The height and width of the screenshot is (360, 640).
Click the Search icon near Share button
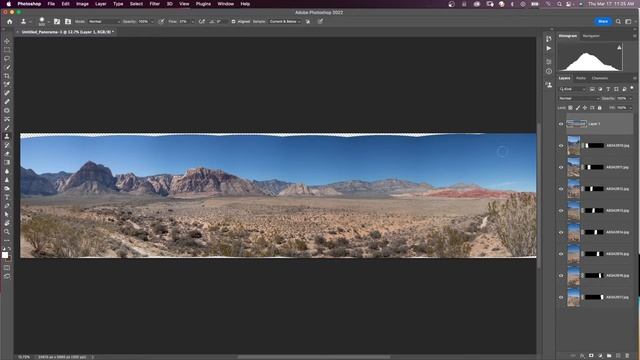pos(618,22)
